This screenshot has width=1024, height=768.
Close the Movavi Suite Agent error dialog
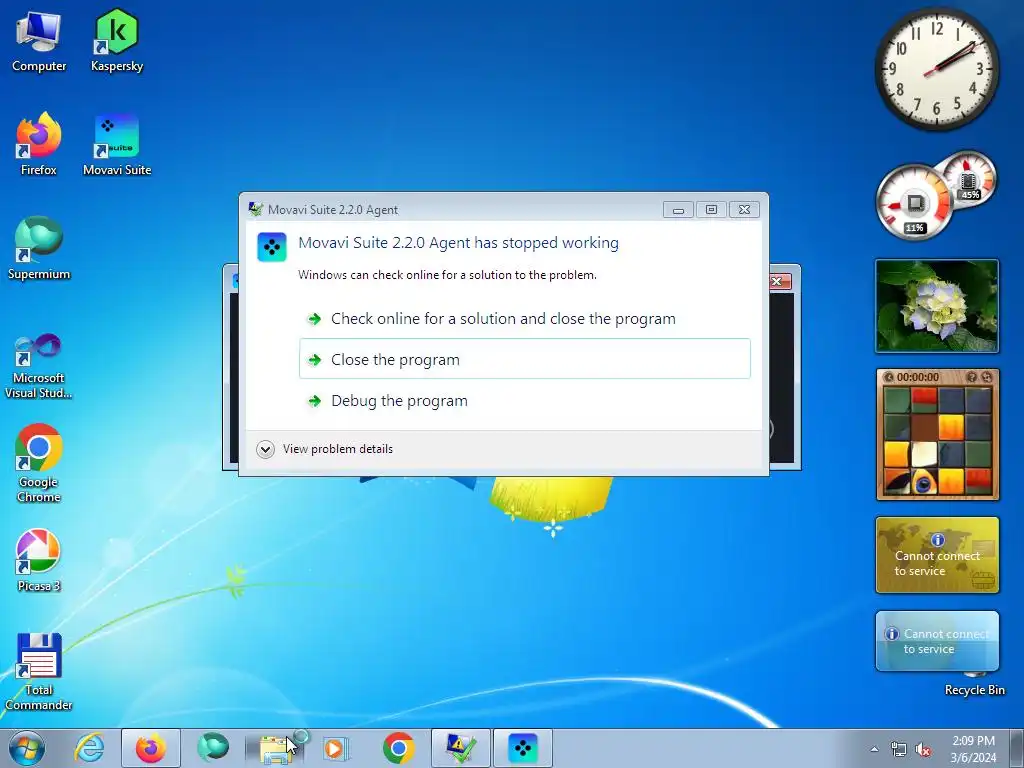[x=744, y=210]
